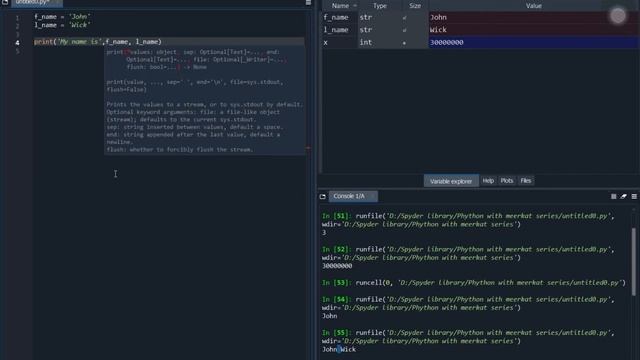Click the browse tabs icon left of untitled0.py
Screen dimensions: 640x360
pos(5,2)
